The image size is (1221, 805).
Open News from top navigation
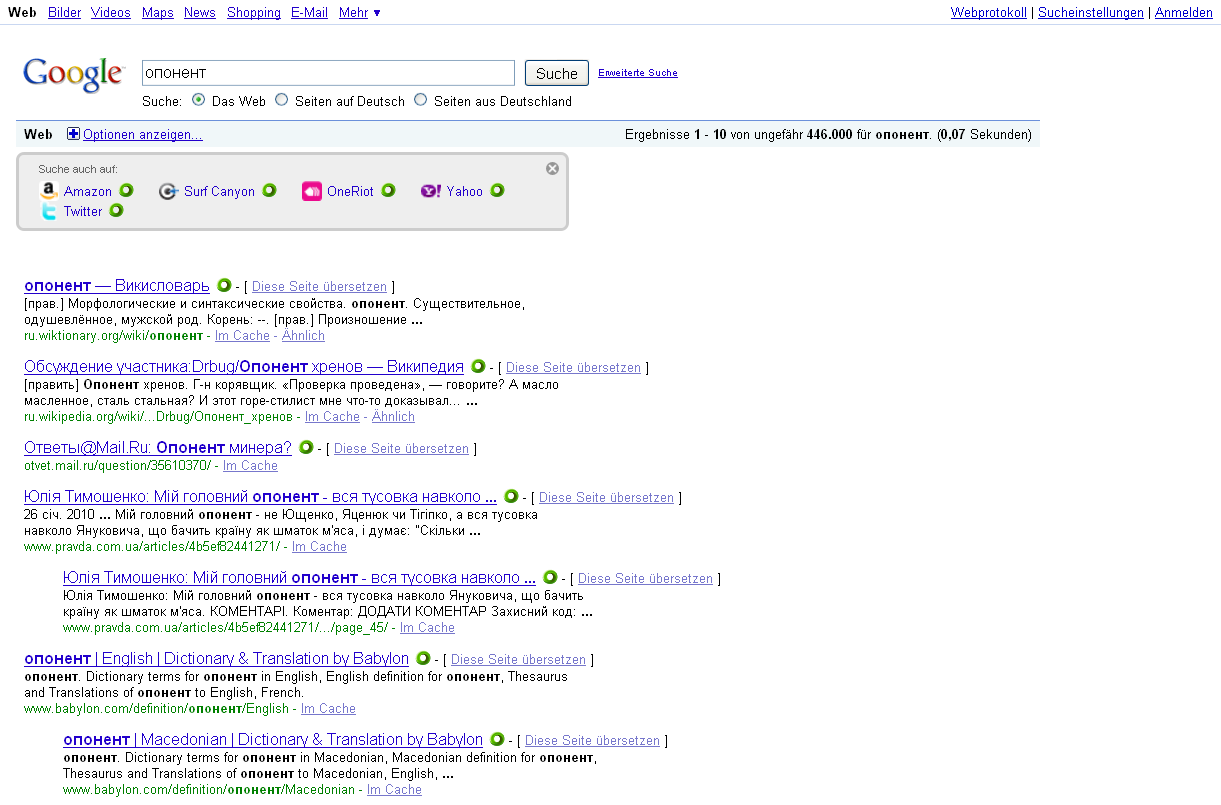click(x=200, y=12)
